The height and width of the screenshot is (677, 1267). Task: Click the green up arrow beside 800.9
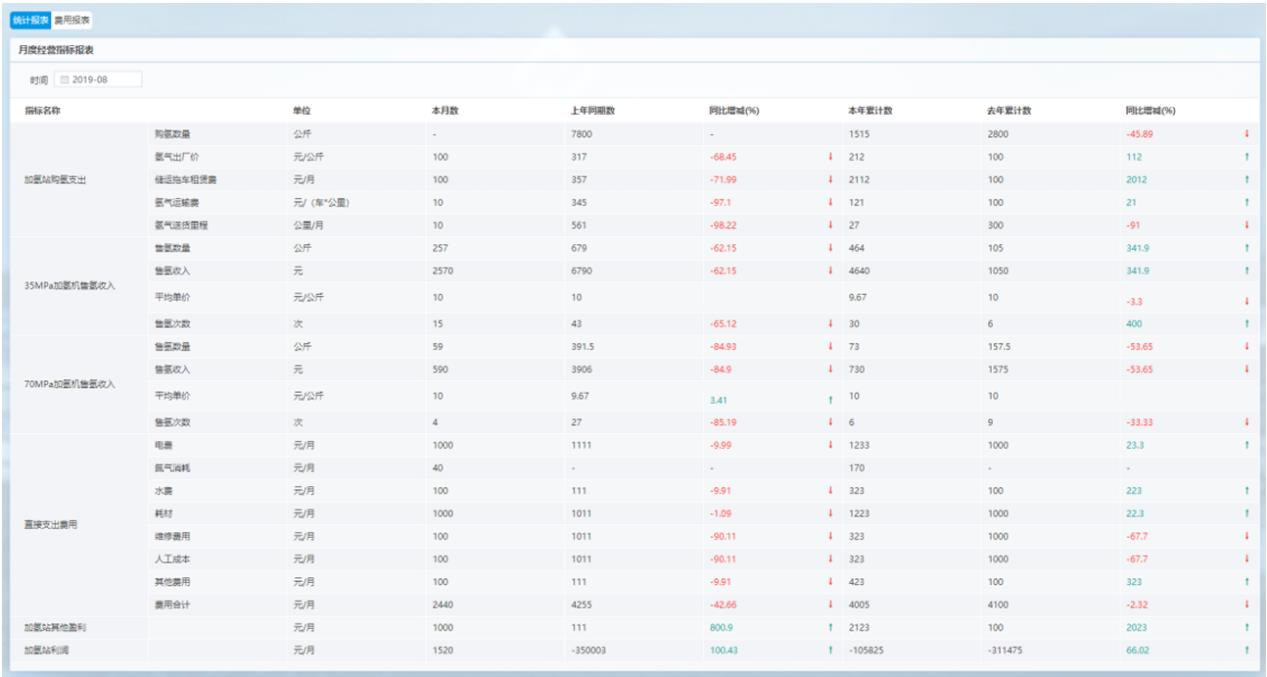829,627
